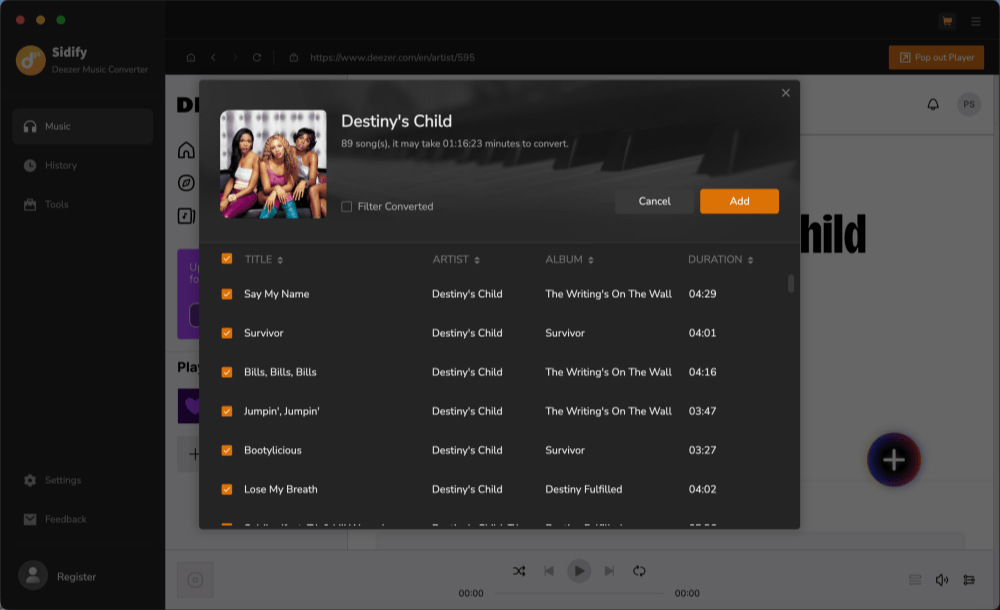Open the hamburger menu at top right

coord(976,21)
